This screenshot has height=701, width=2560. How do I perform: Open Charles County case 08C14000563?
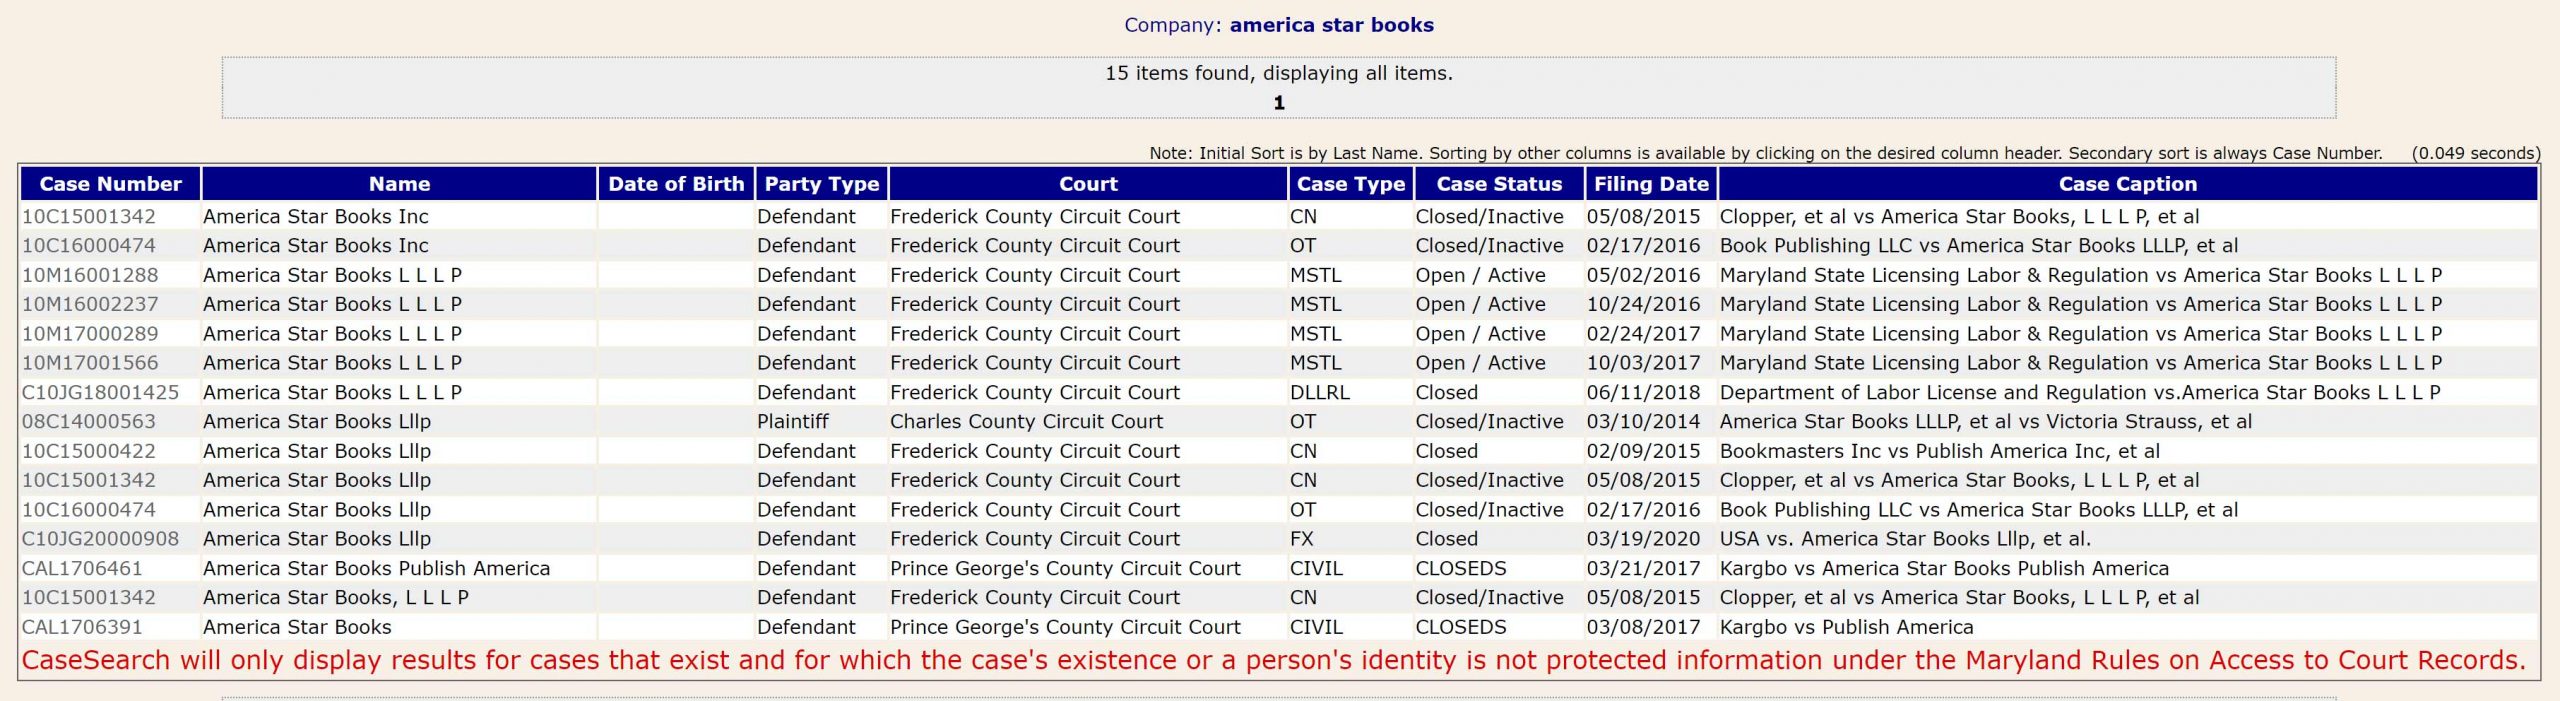coord(89,422)
